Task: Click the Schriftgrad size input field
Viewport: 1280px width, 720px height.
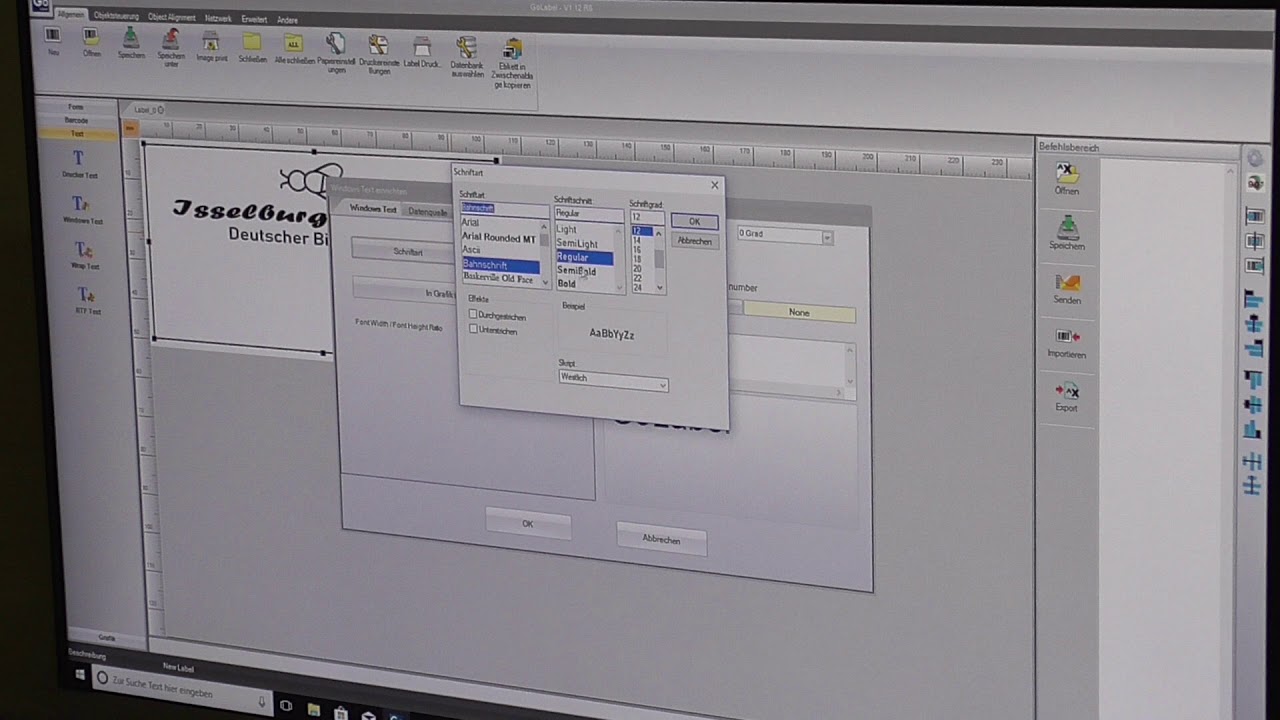Action: click(x=647, y=217)
